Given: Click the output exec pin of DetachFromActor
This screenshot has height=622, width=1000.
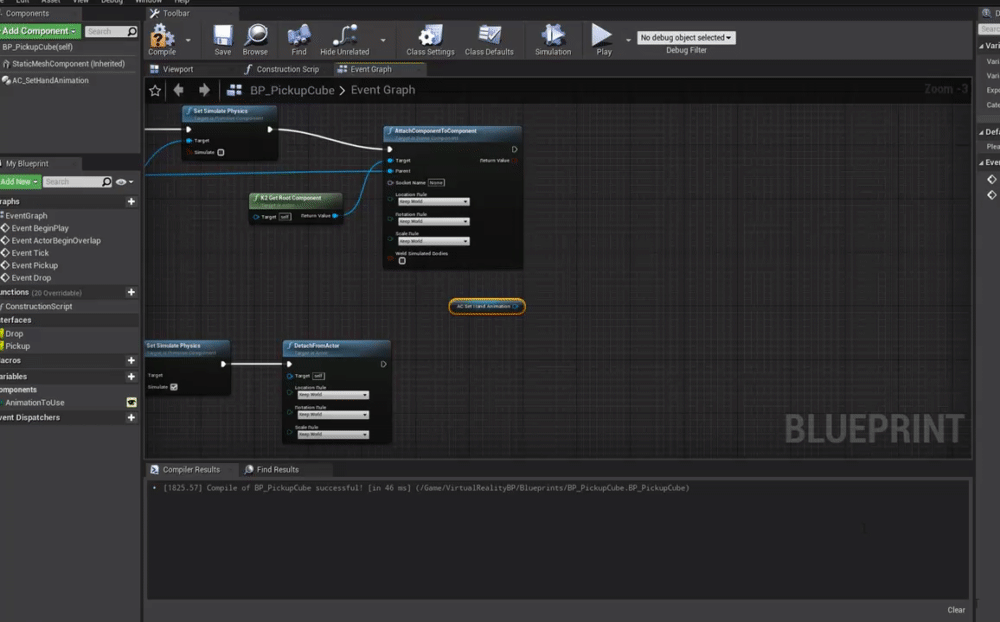Looking at the screenshot, I should (383, 364).
